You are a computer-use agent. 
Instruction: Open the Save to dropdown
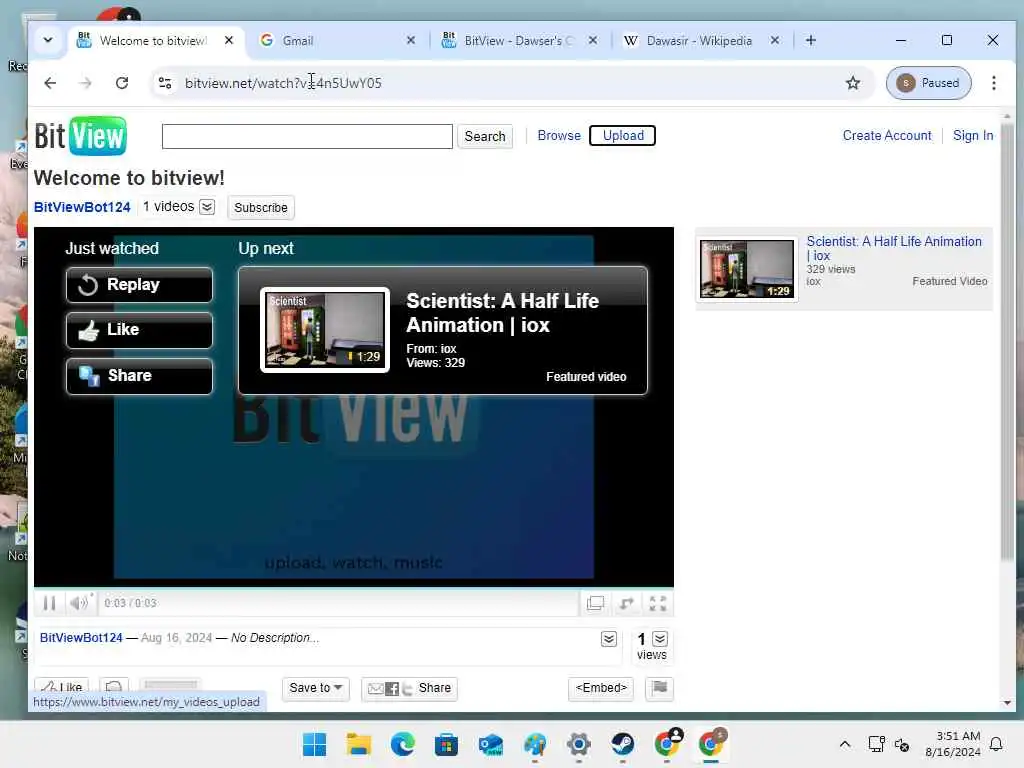(315, 688)
